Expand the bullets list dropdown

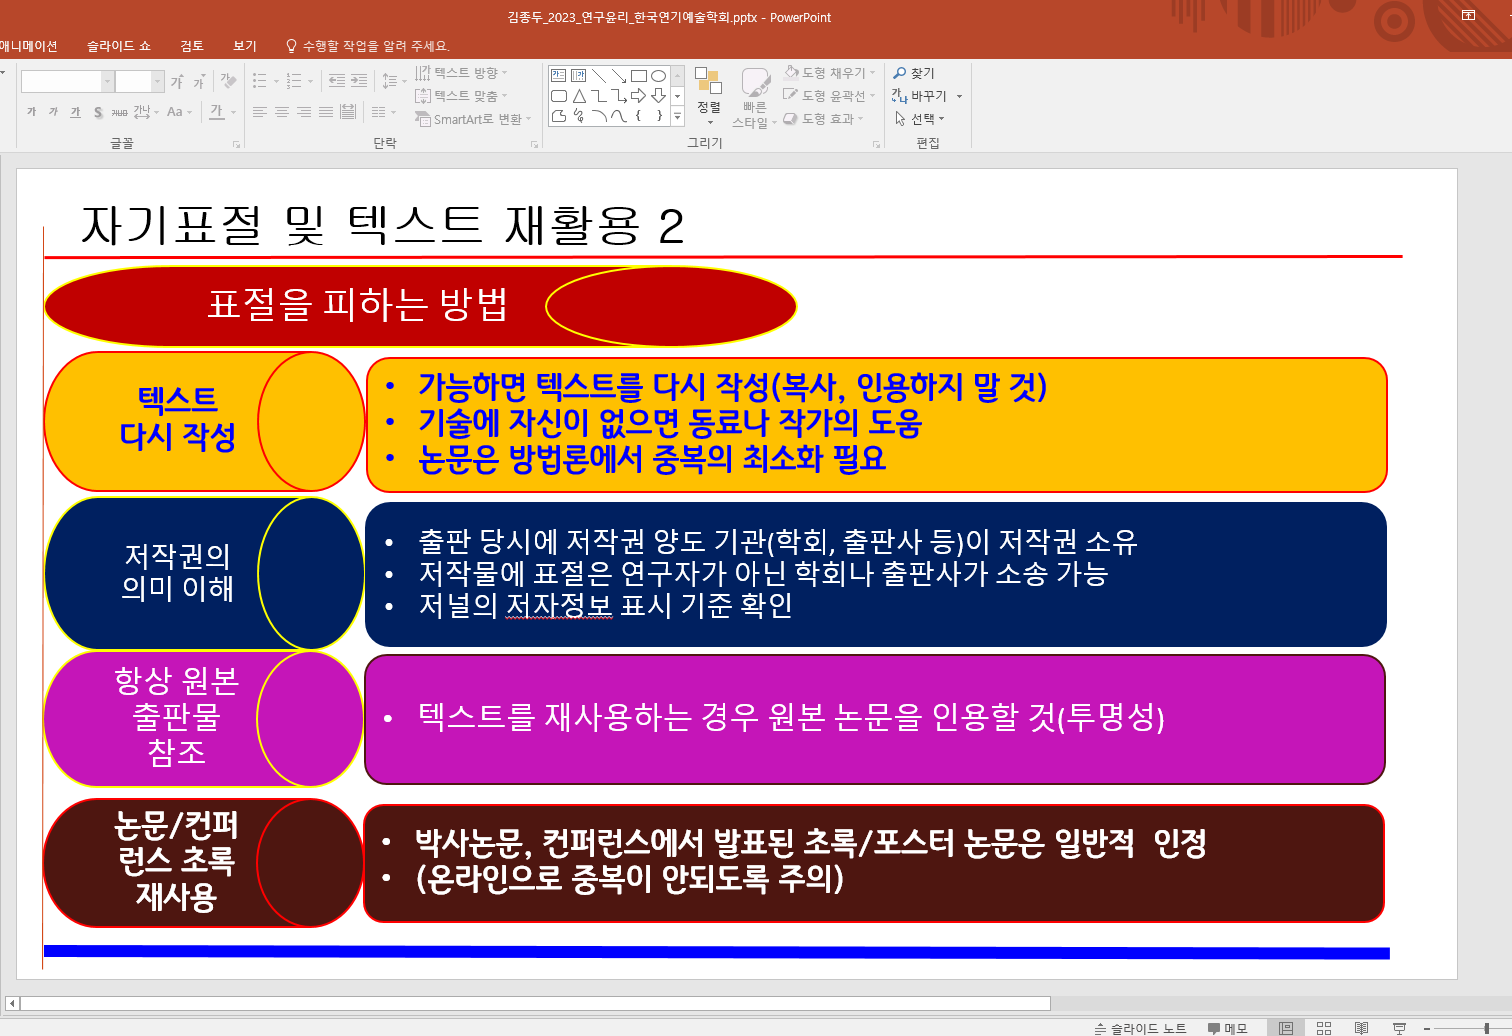pos(276,81)
